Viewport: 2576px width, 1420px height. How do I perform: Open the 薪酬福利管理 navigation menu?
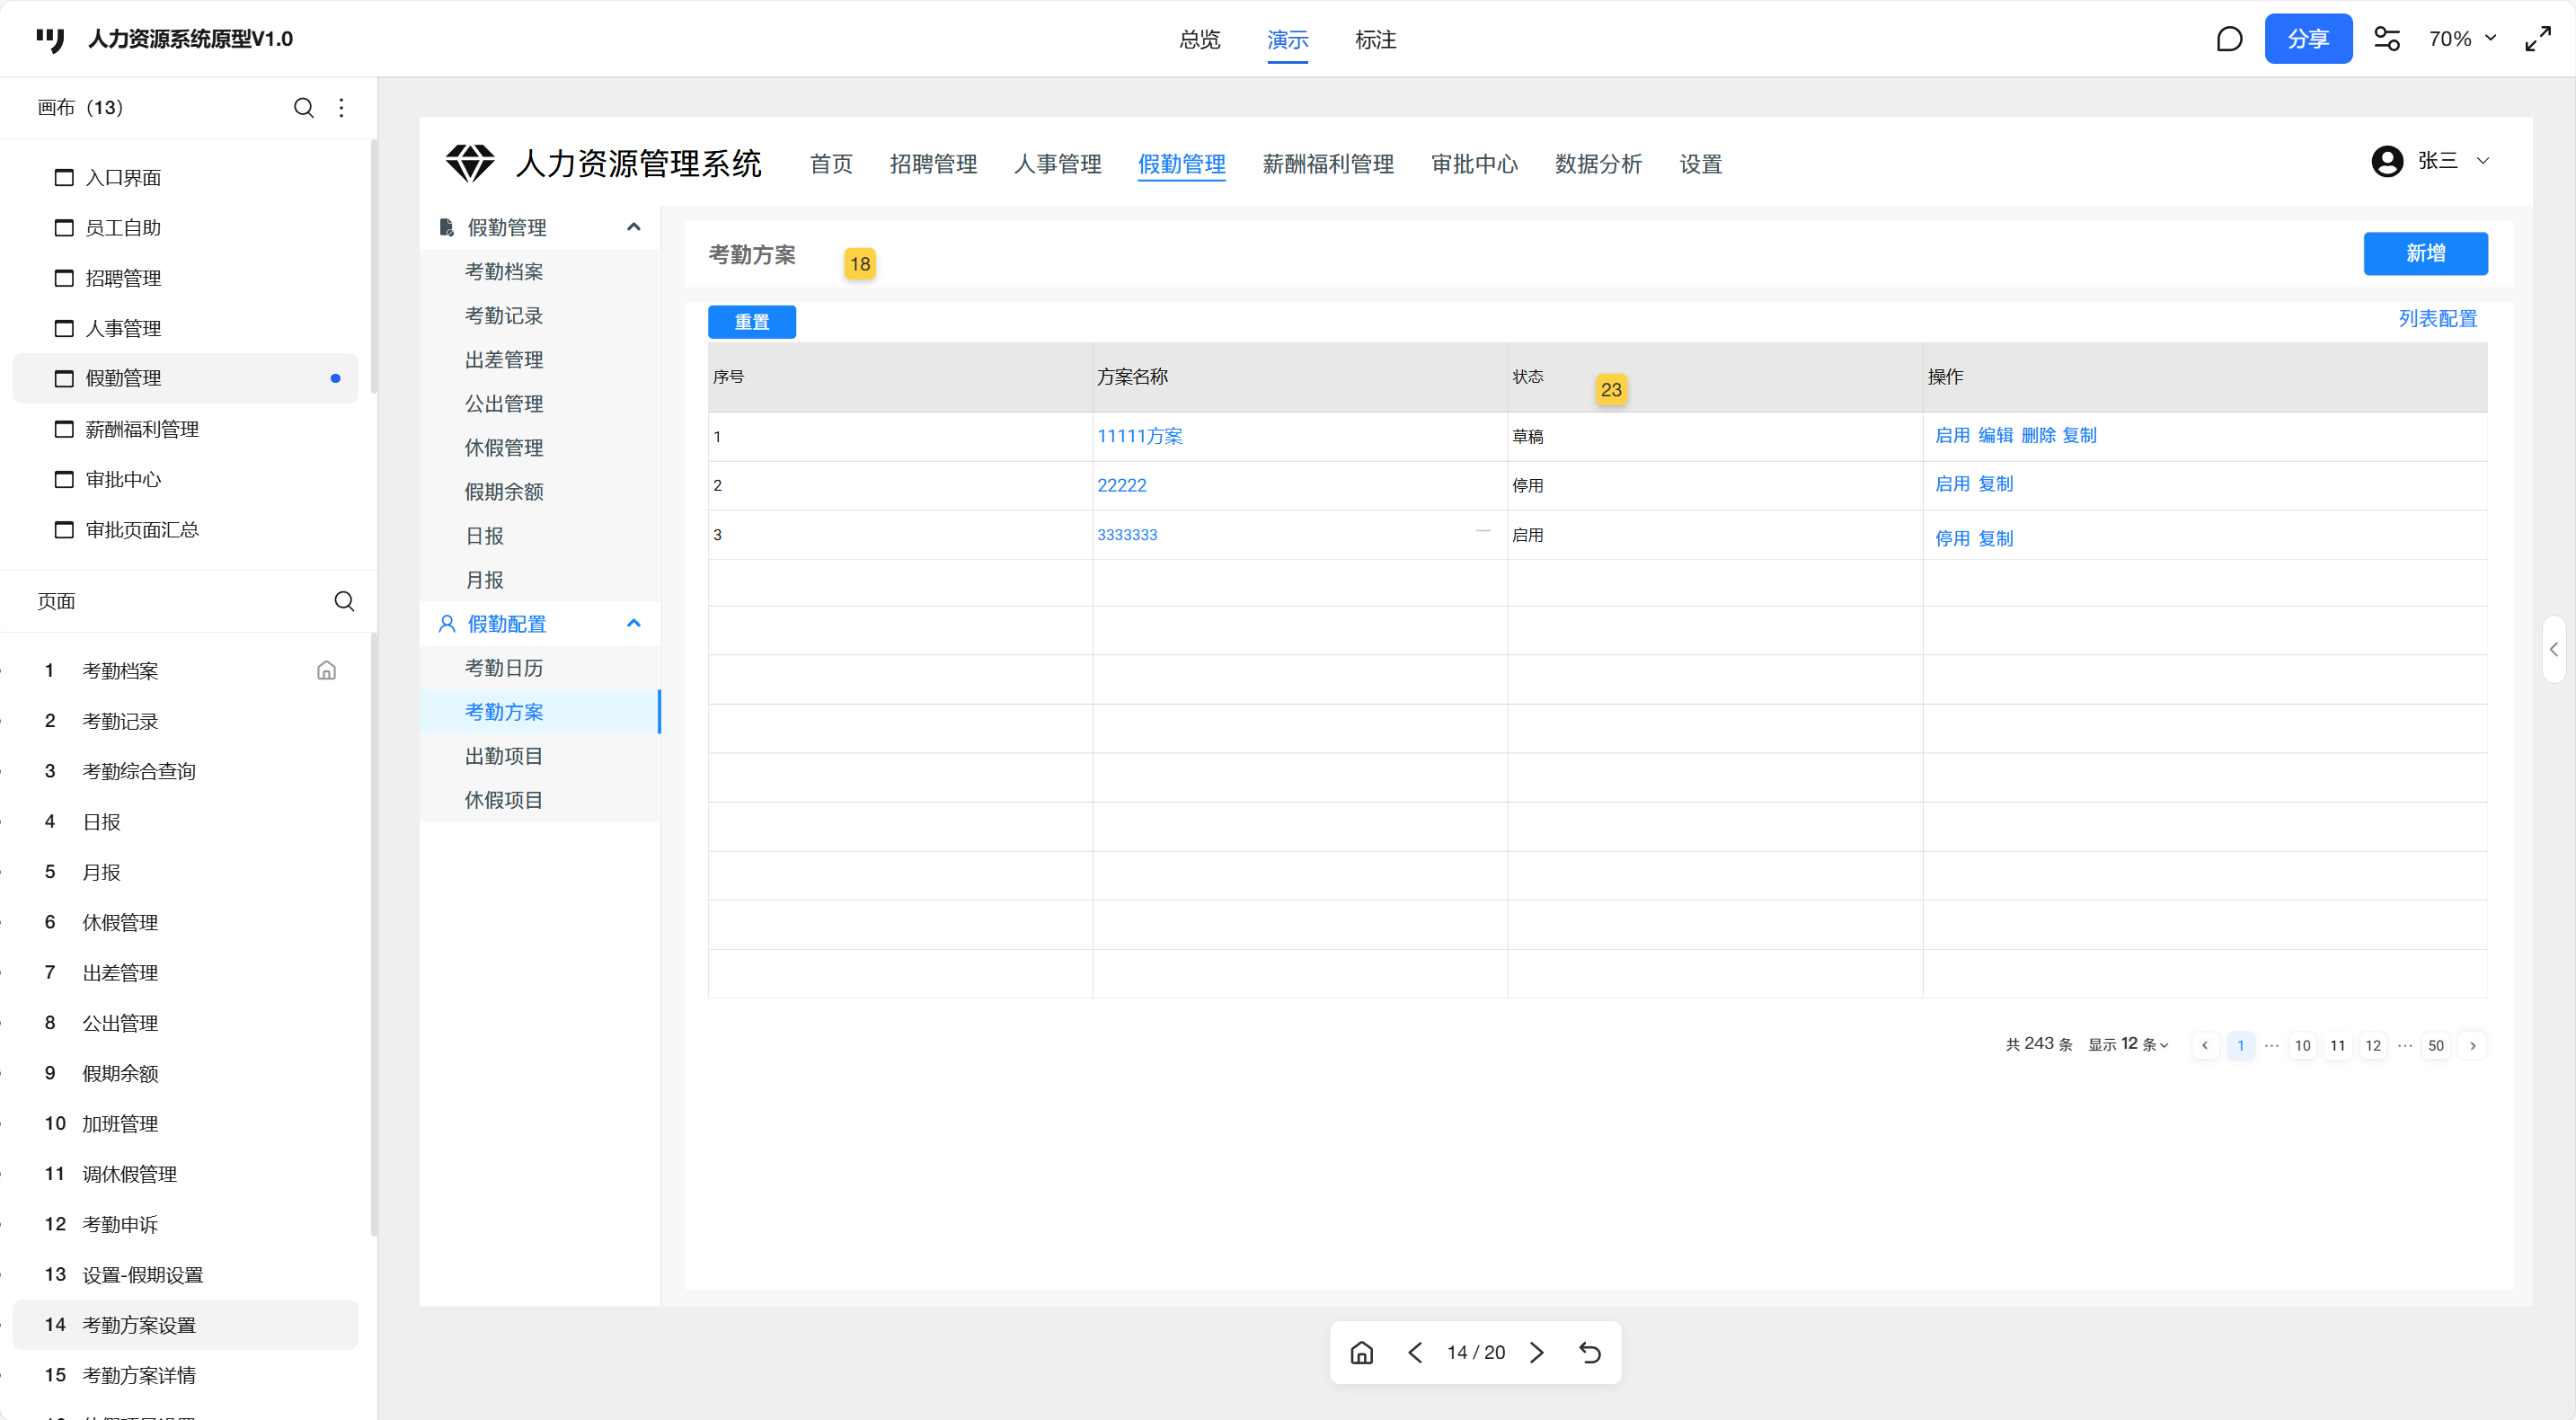[x=1327, y=164]
